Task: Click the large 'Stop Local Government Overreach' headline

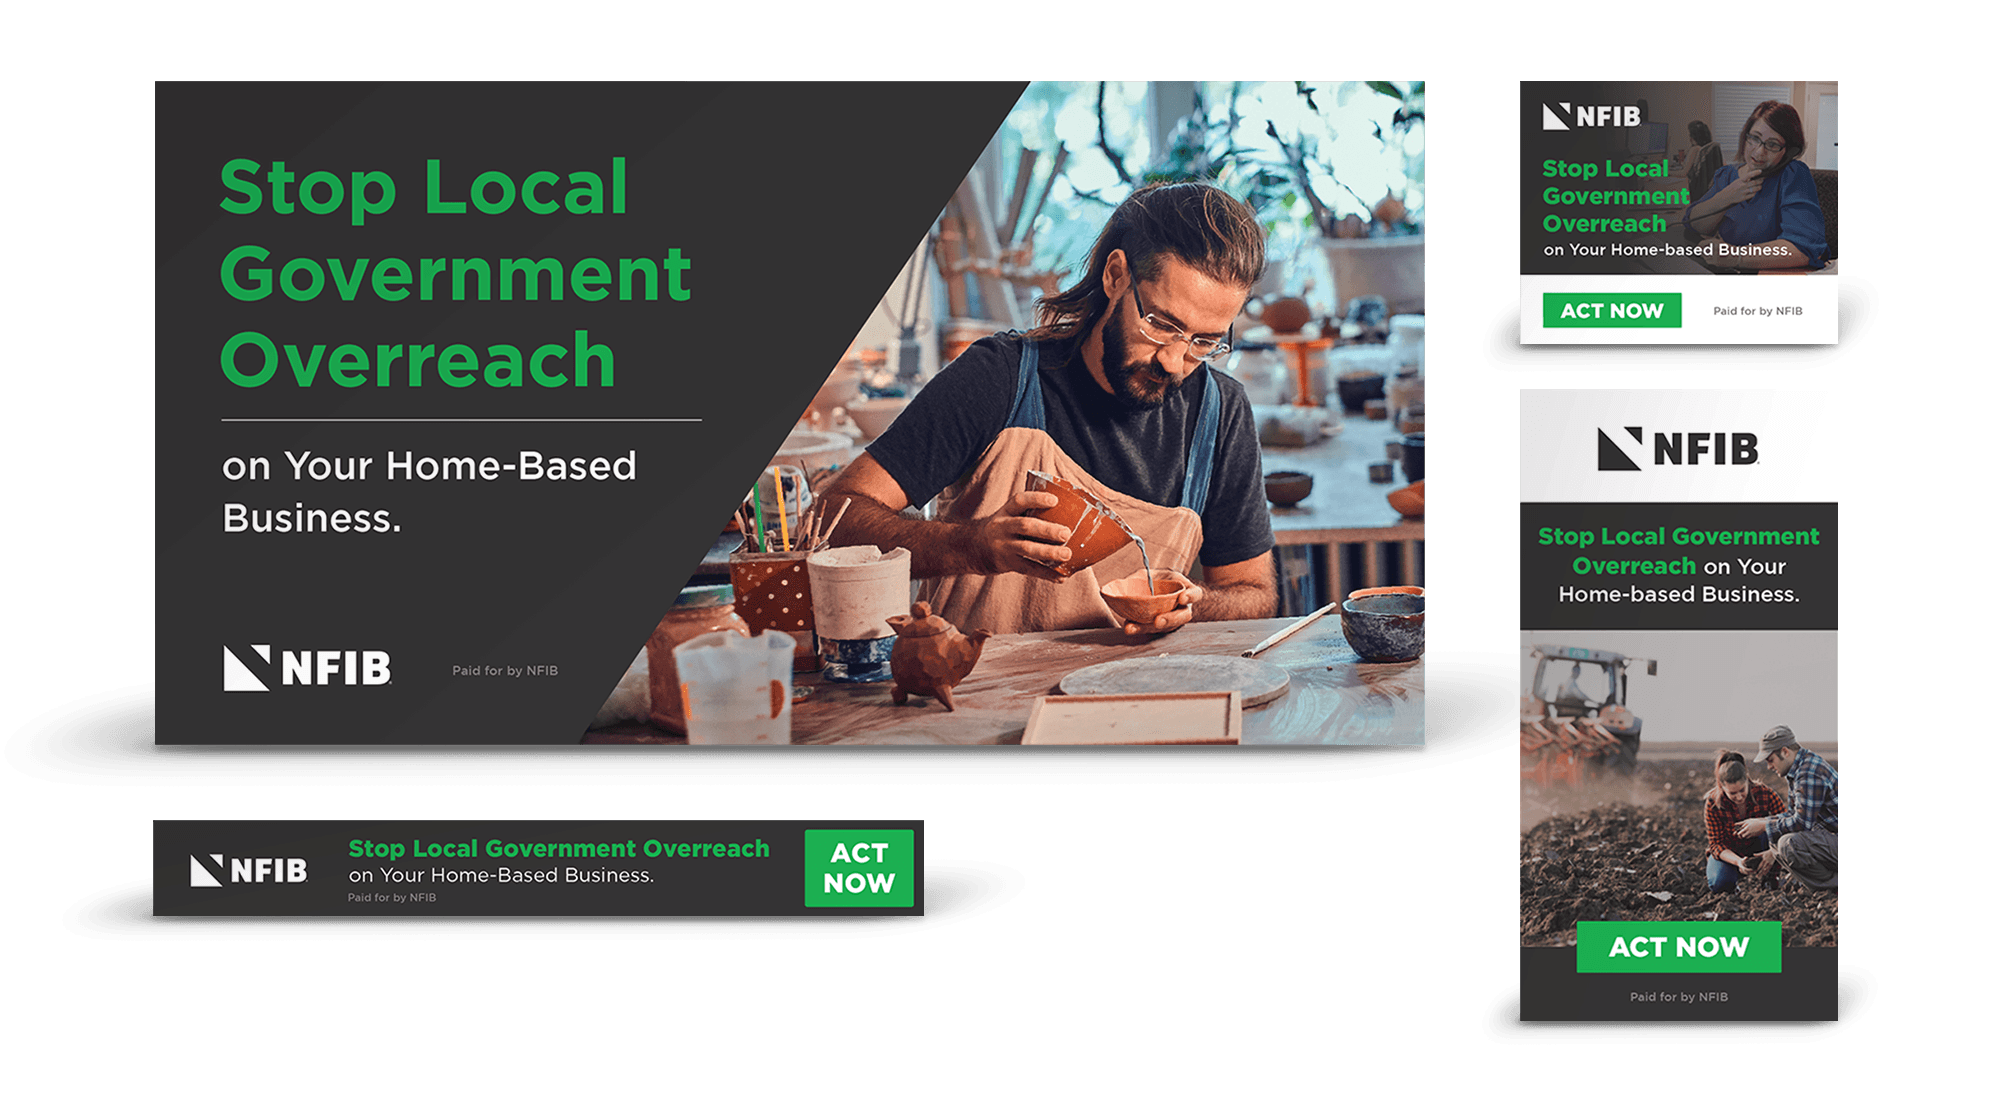Action: coord(453,273)
